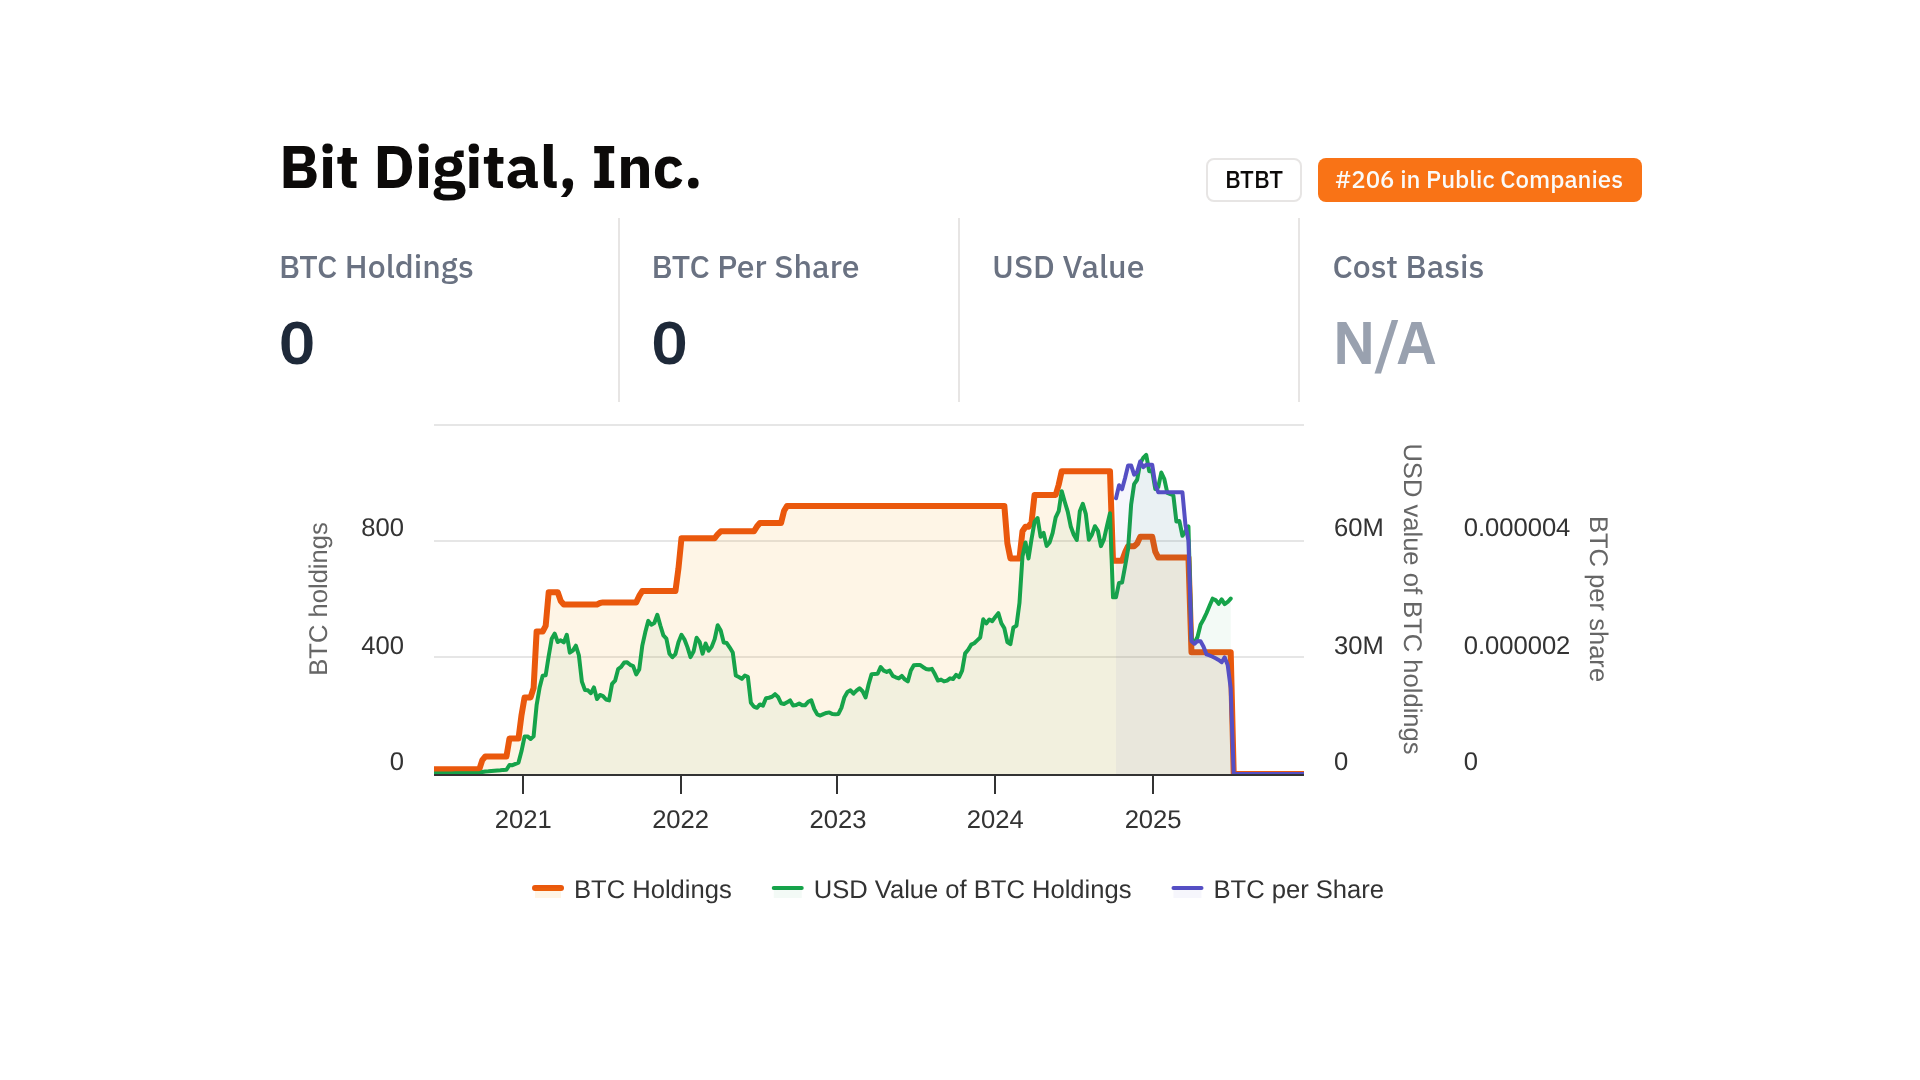Click the Cost Basis N/A value
The image size is (1920, 1080).
1383,343
